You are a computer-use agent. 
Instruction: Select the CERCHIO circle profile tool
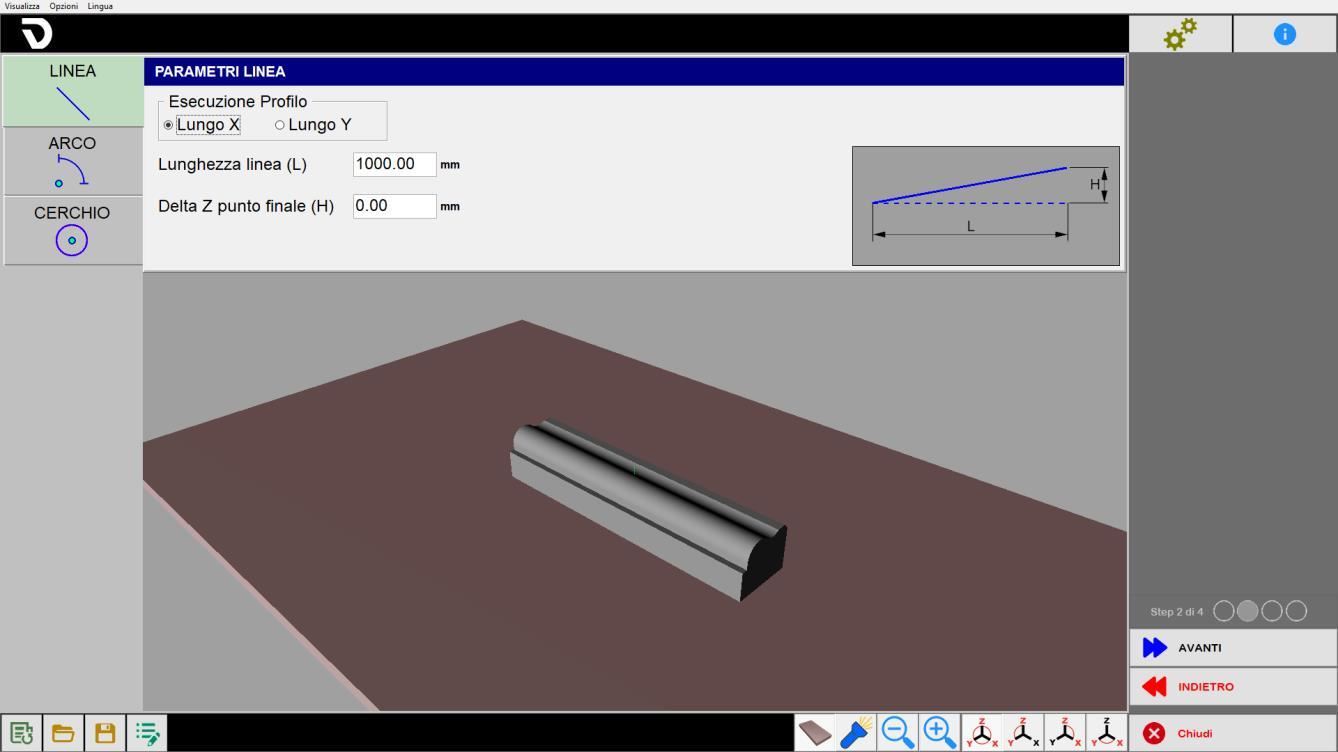point(72,230)
